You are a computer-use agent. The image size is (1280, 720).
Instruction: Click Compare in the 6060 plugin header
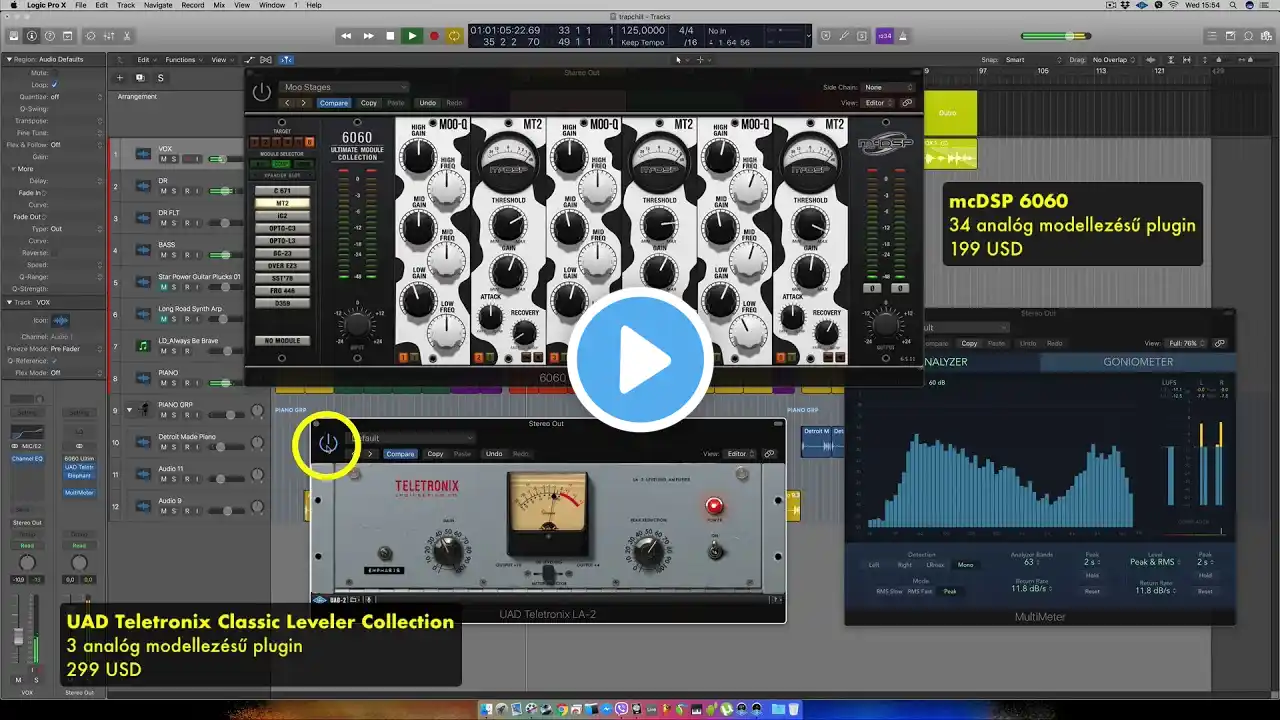point(334,103)
